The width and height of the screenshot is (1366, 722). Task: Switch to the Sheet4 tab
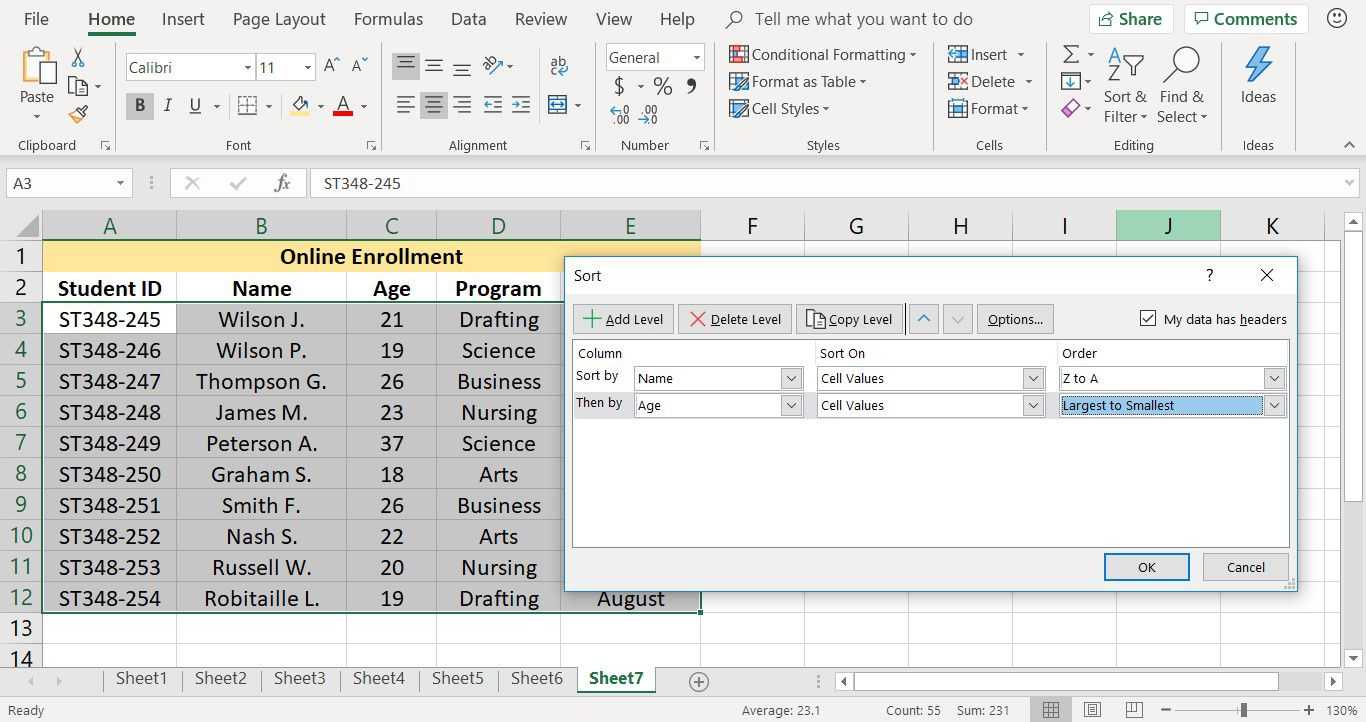click(379, 678)
